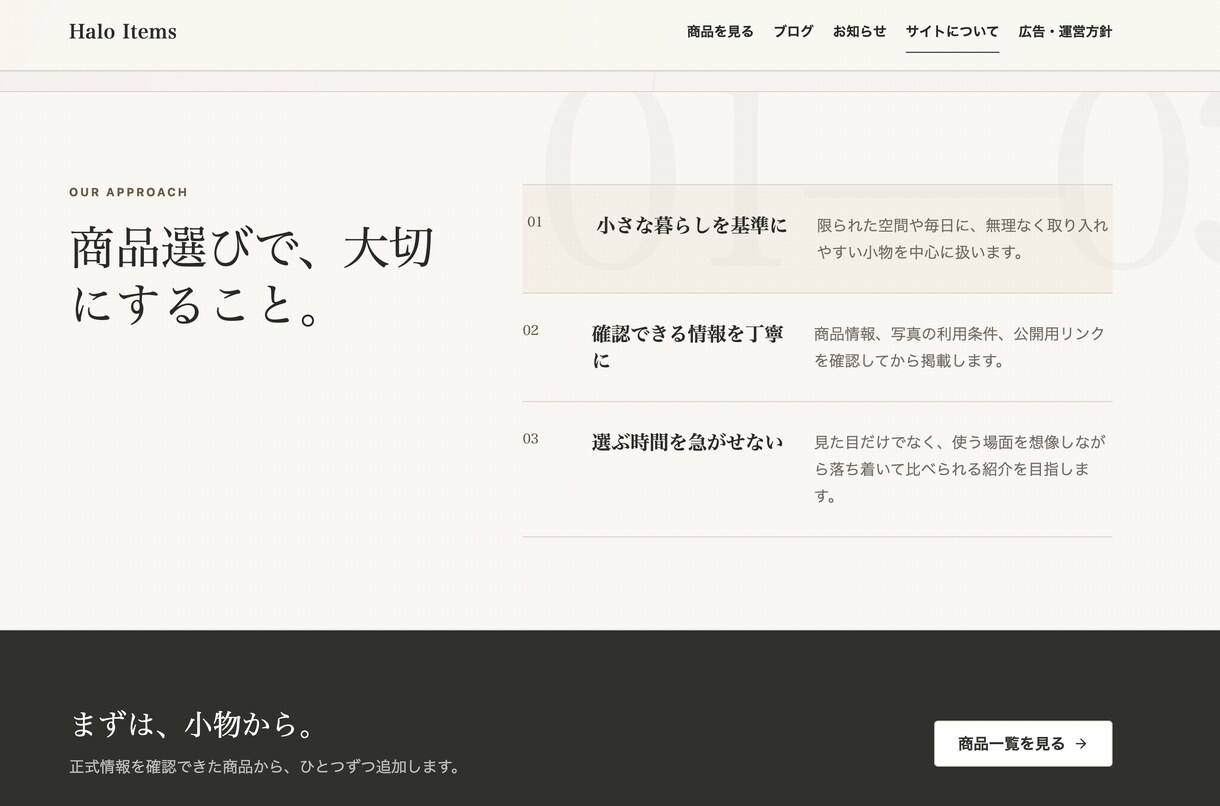Click the 正式情報を確認できた商品から subtitle

(267, 767)
